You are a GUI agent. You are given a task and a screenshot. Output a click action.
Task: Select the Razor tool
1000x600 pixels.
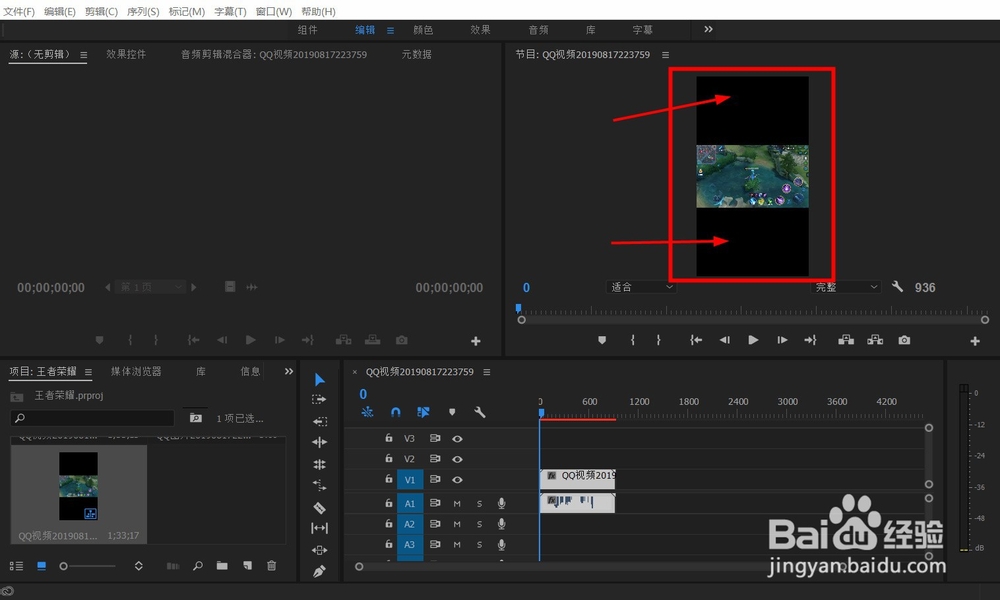[320, 508]
